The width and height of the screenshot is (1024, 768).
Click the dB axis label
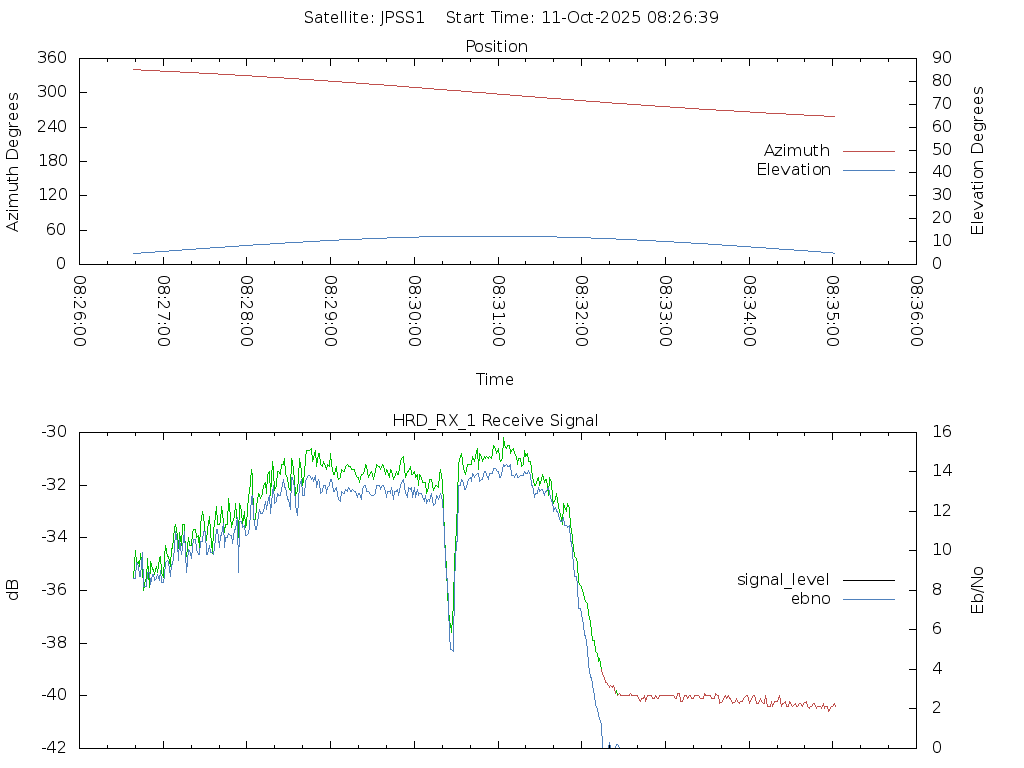coord(13,590)
